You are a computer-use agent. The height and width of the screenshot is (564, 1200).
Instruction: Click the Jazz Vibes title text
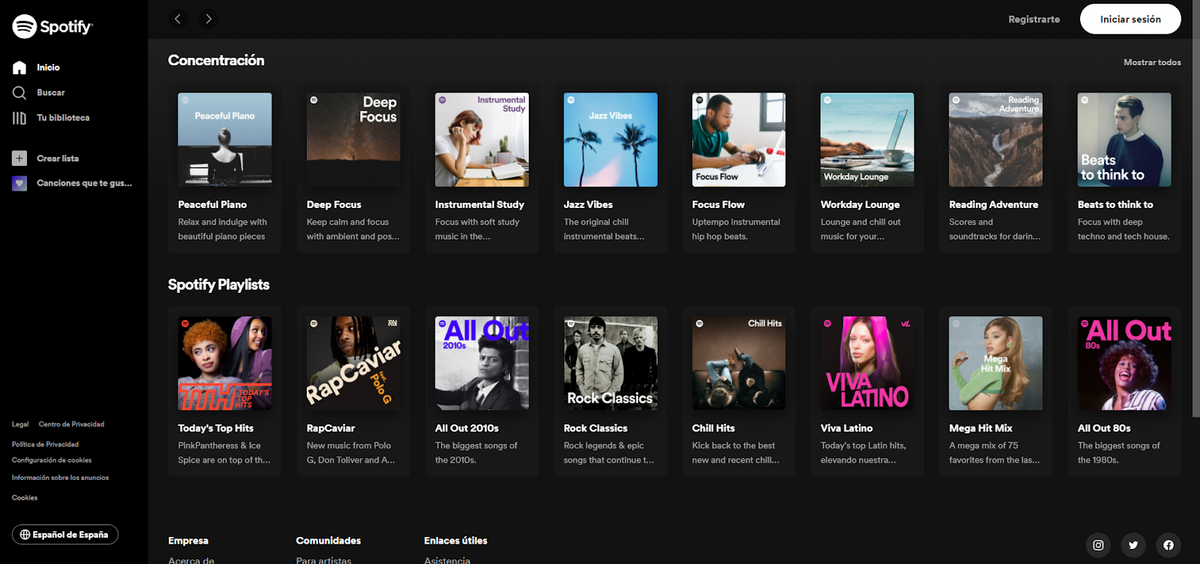pyautogui.click(x=588, y=205)
